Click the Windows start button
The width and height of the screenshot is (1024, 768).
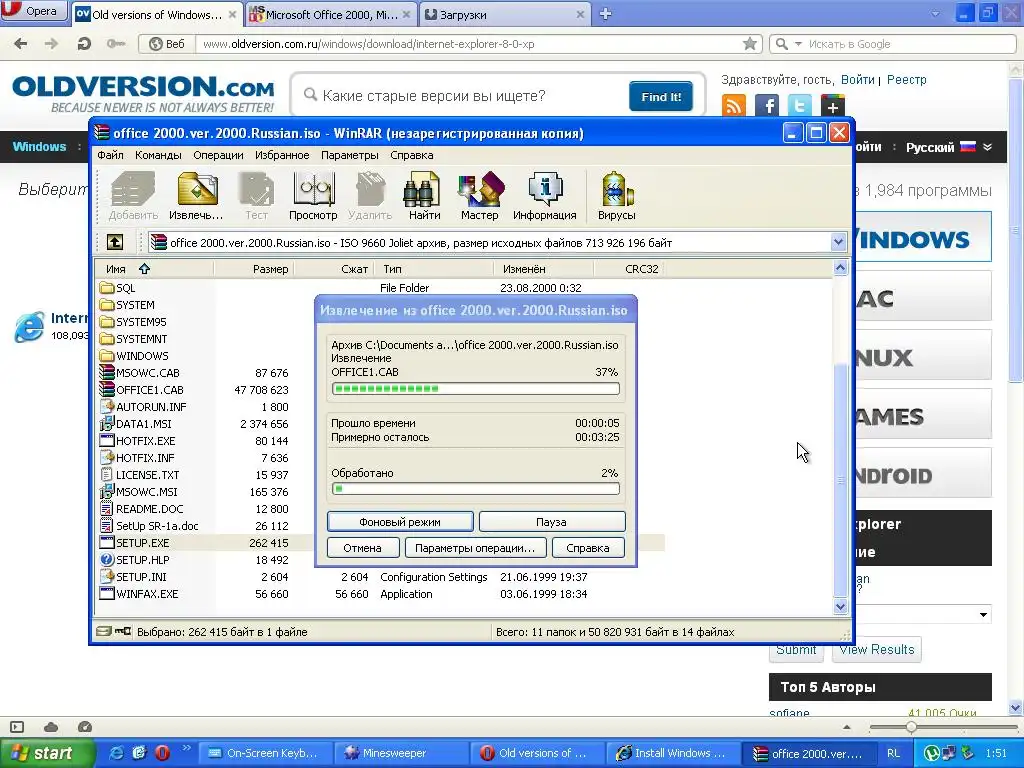[x=46, y=753]
